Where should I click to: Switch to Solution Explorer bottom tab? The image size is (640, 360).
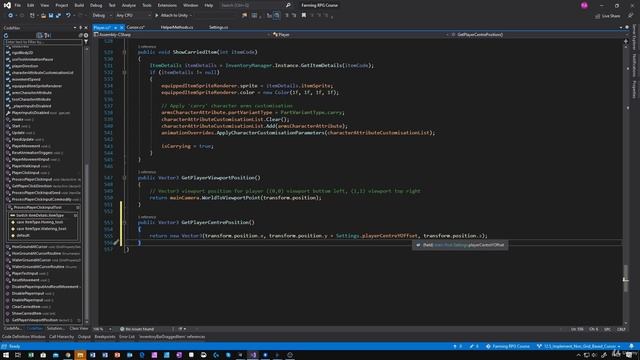pos(55,328)
